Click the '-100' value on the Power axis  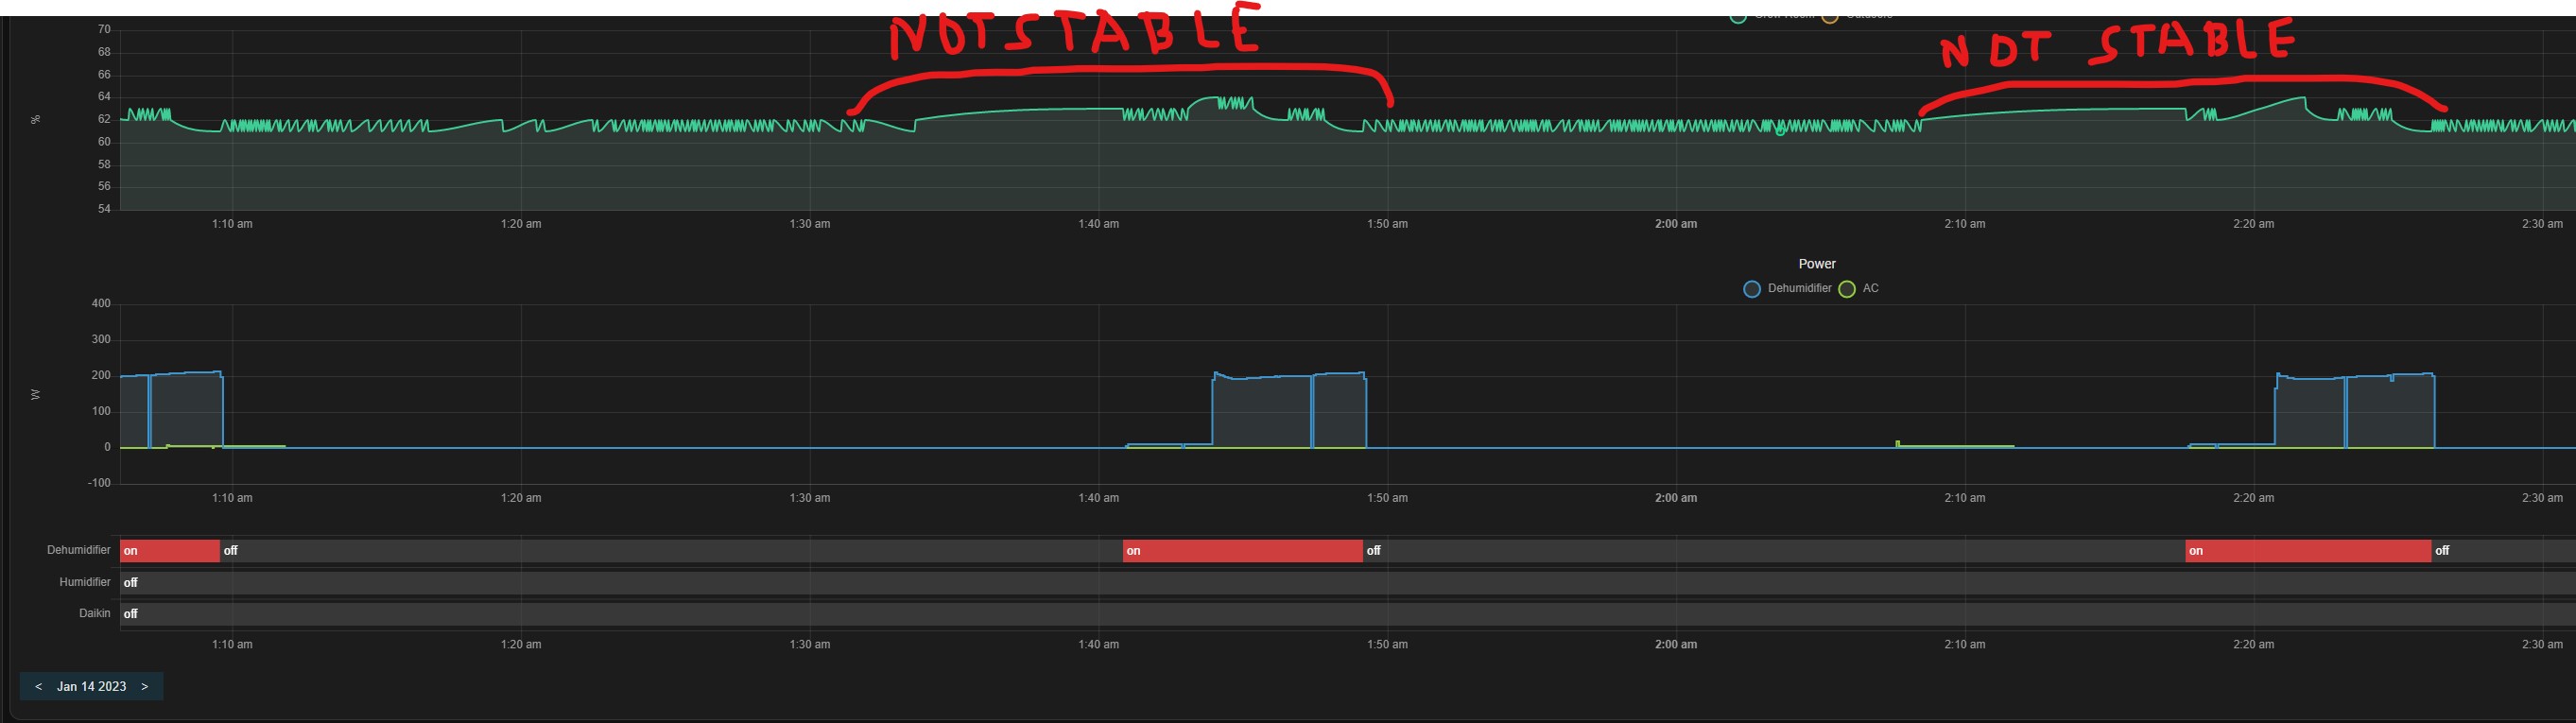99,483
